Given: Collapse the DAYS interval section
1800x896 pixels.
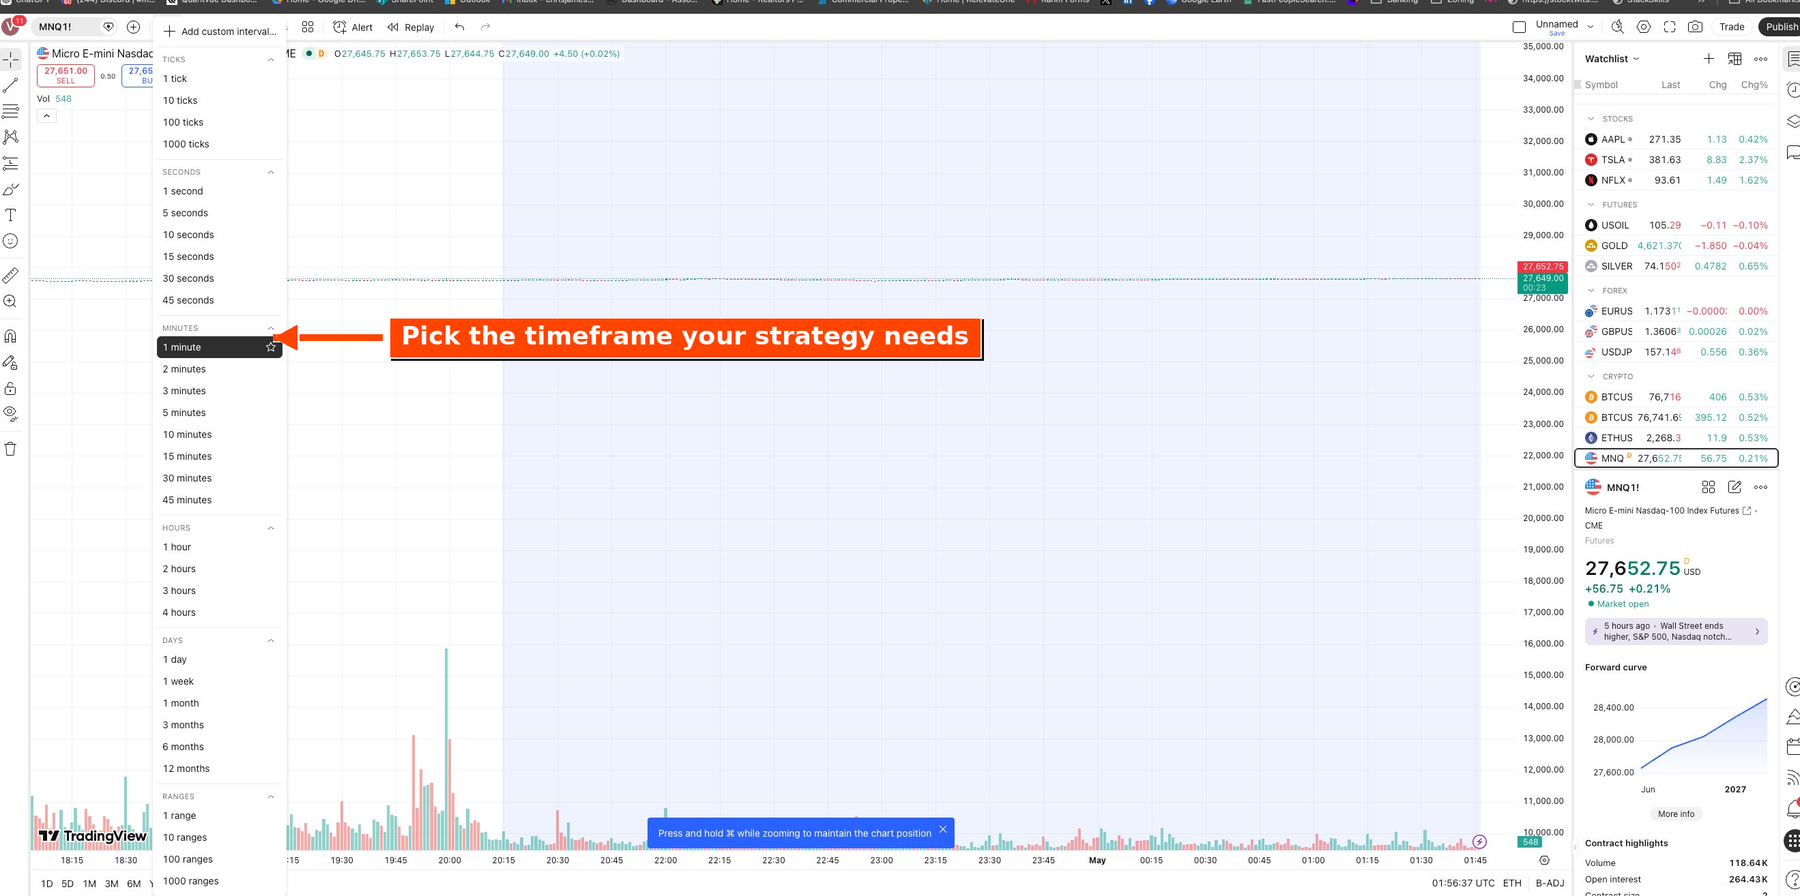Looking at the screenshot, I should (x=271, y=640).
